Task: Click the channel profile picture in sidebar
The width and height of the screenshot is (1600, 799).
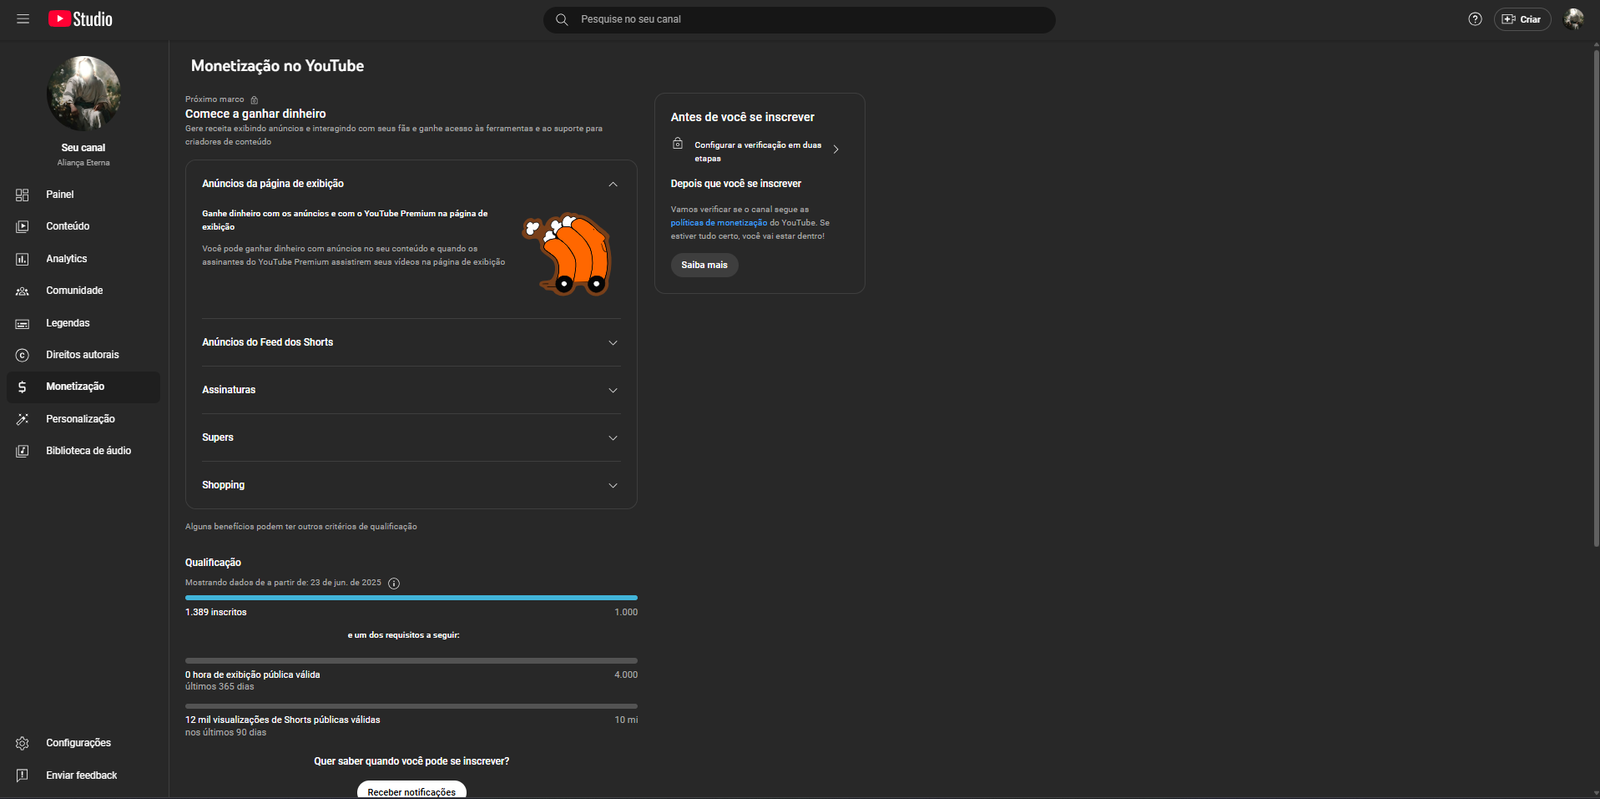Action: pos(84,93)
